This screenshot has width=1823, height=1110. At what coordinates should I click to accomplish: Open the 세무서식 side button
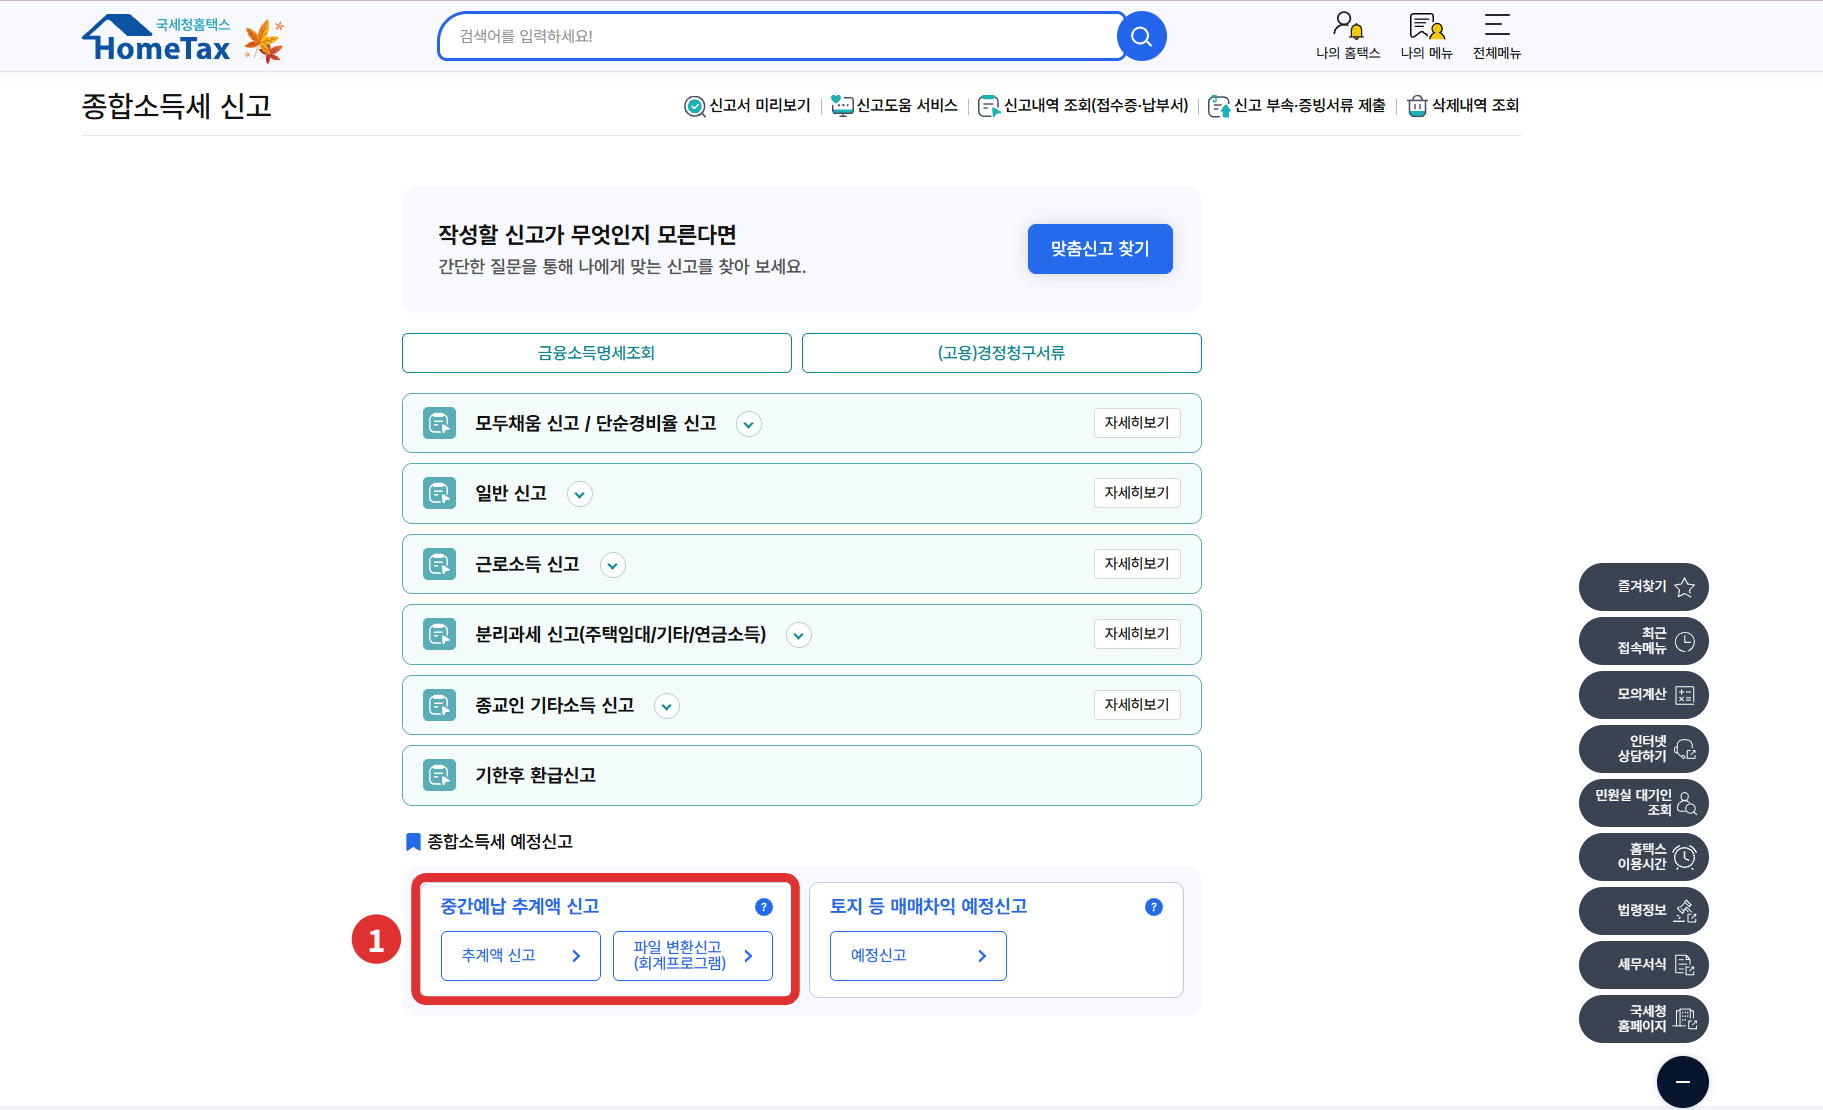pyautogui.click(x=1643, y=965)
